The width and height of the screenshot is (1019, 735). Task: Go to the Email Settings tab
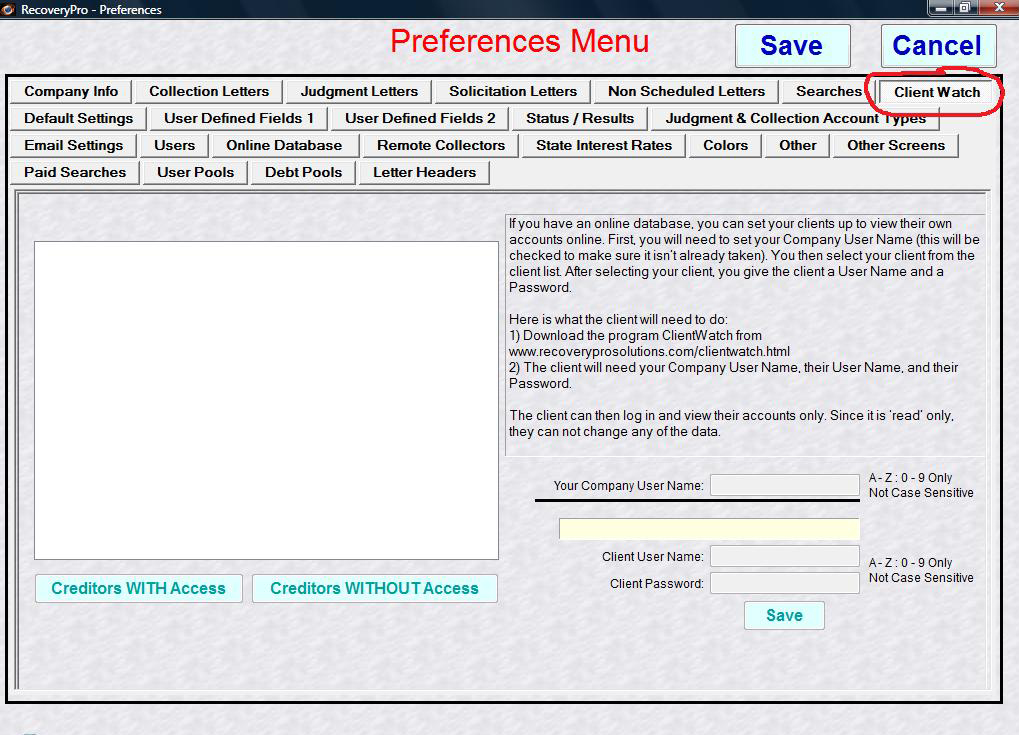[x=73, y=146]
